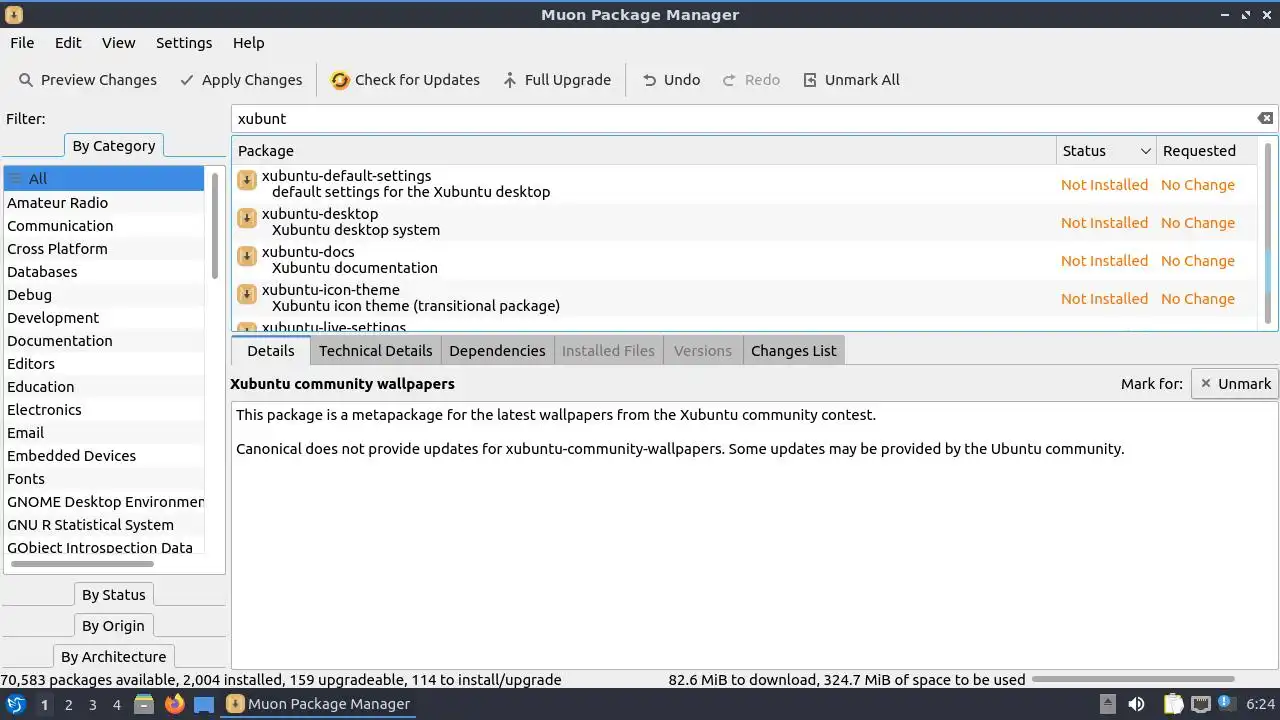Open the clipboard manager tray icon

coord(1173,704)
